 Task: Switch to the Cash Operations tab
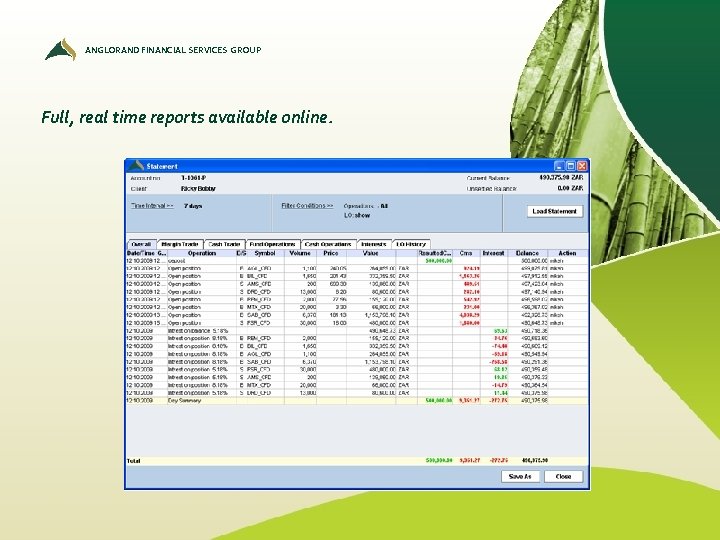(x=328, y=244)
